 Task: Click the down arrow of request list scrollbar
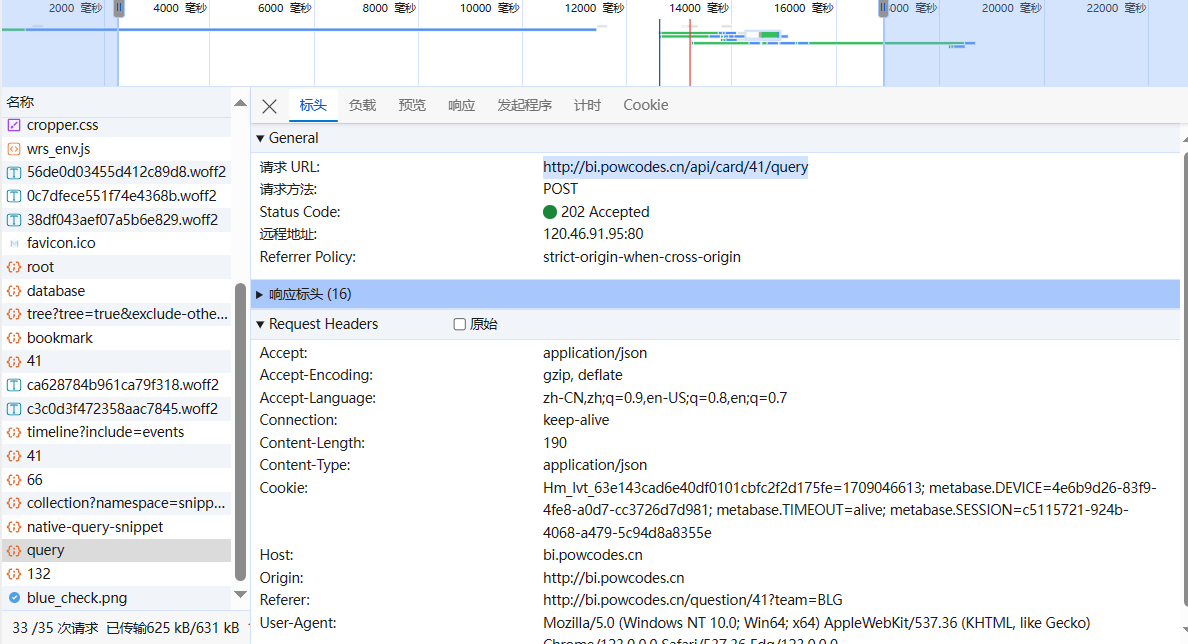click(240, 595)
